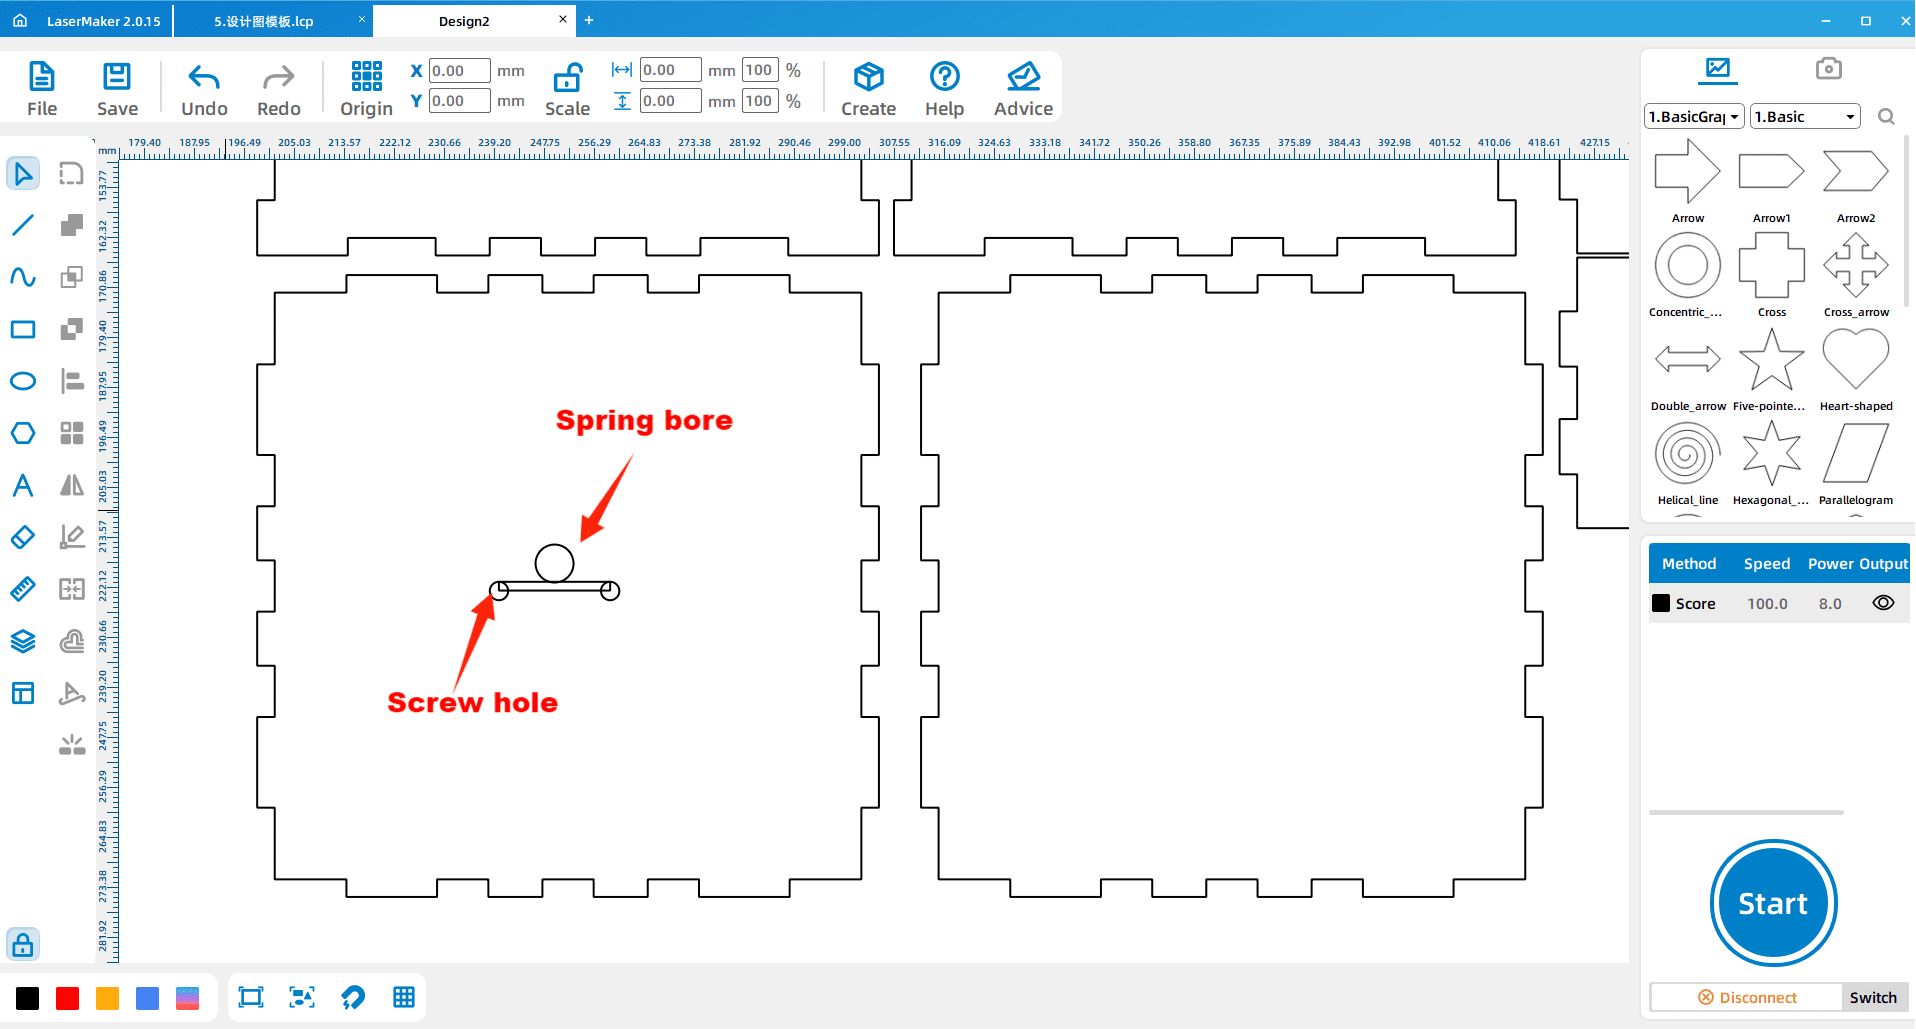Undo the last action

pyautogui.click(x=204, y=89)
